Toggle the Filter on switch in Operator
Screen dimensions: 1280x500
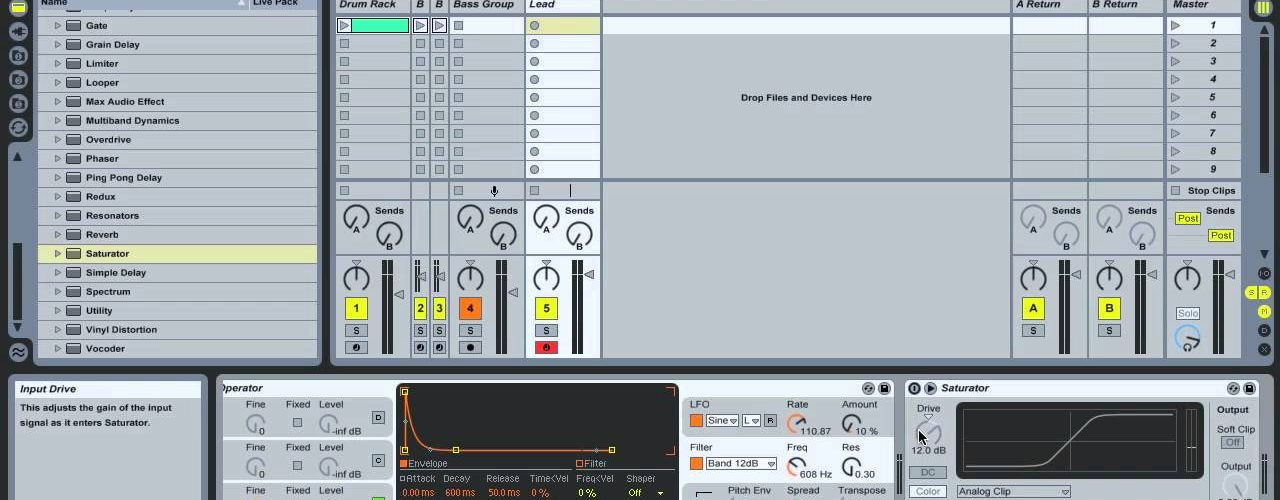pyautogui.click(x=696, y=463)
